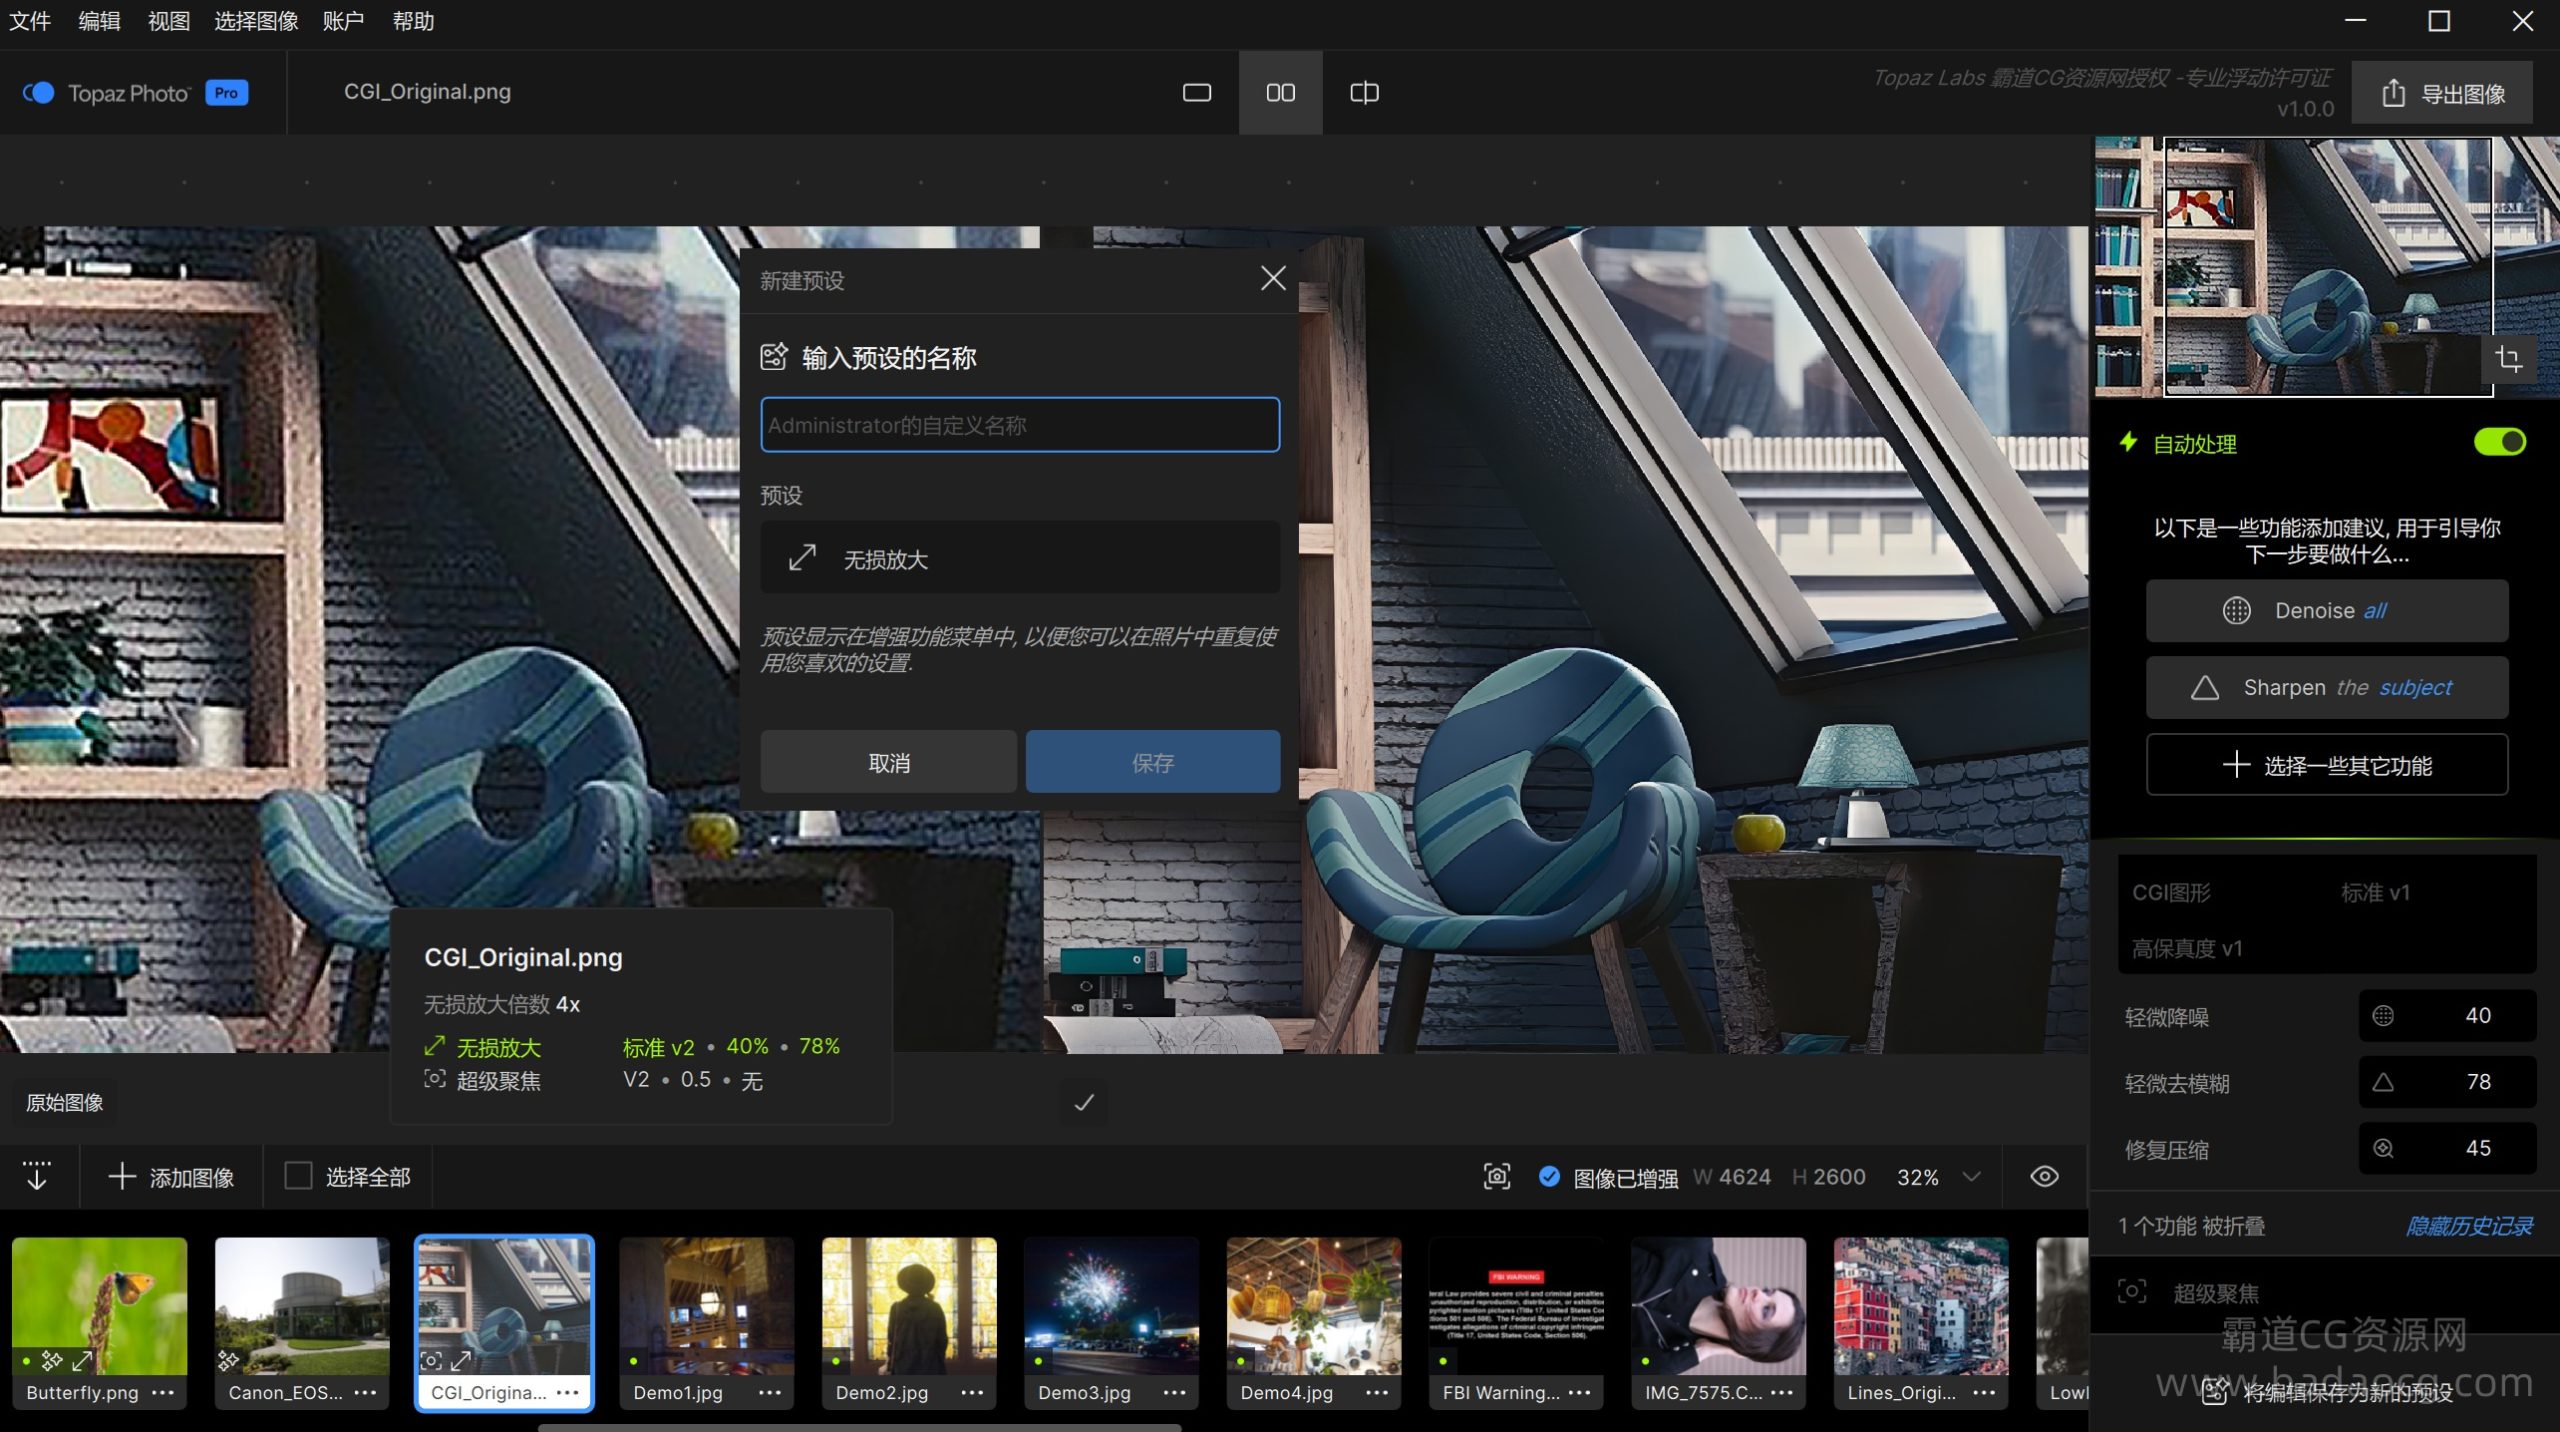Click the crop tool icon
The height and width of the screenshot is (1432, 2560).
[x=2508, y=359]
